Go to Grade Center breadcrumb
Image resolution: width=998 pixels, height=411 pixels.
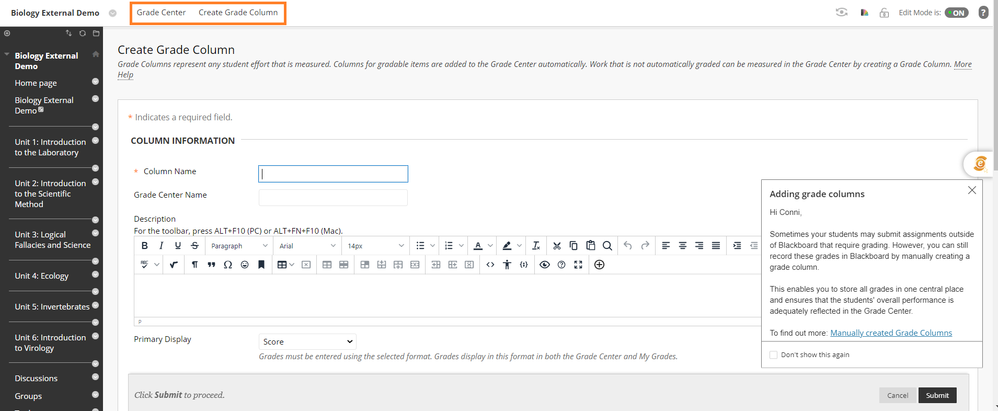(x=161, y=13)
